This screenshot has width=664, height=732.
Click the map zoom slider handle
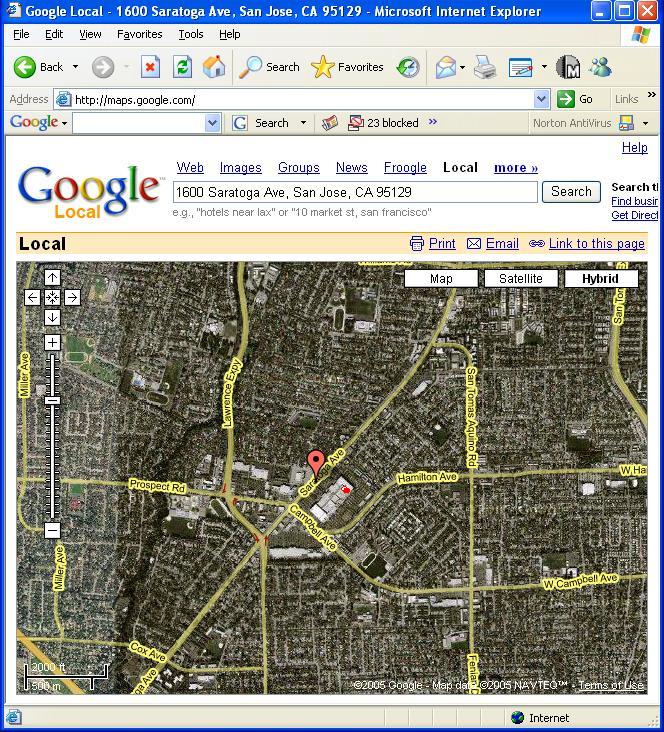pos(52,400)
